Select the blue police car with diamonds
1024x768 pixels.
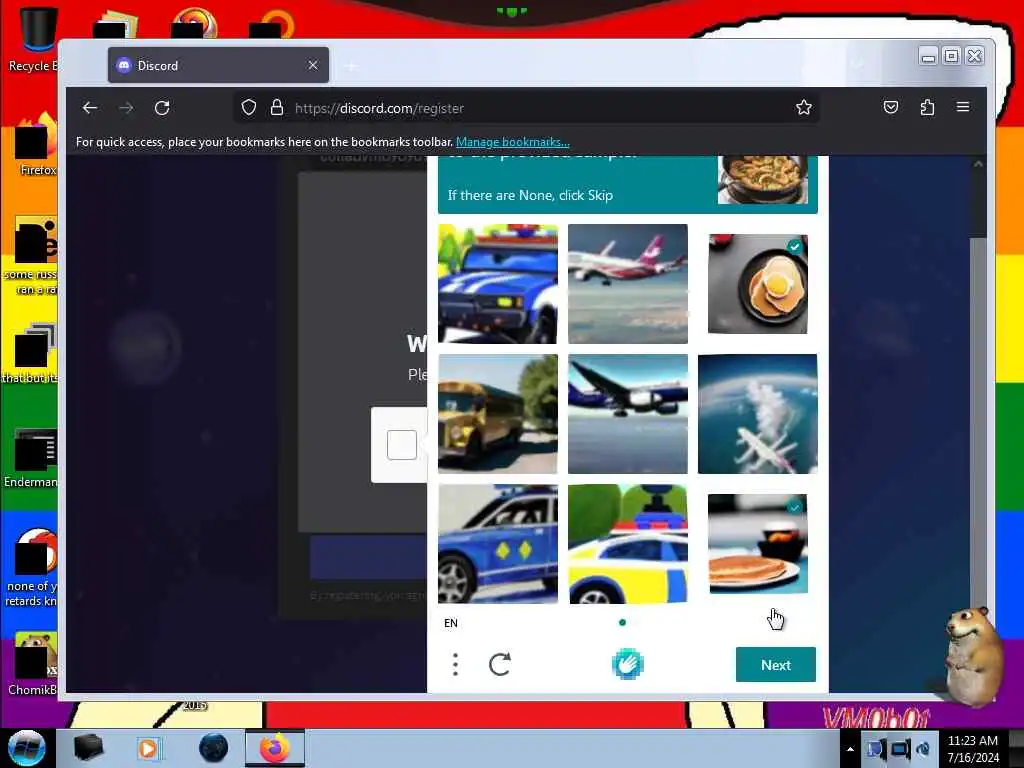(498, 543)
